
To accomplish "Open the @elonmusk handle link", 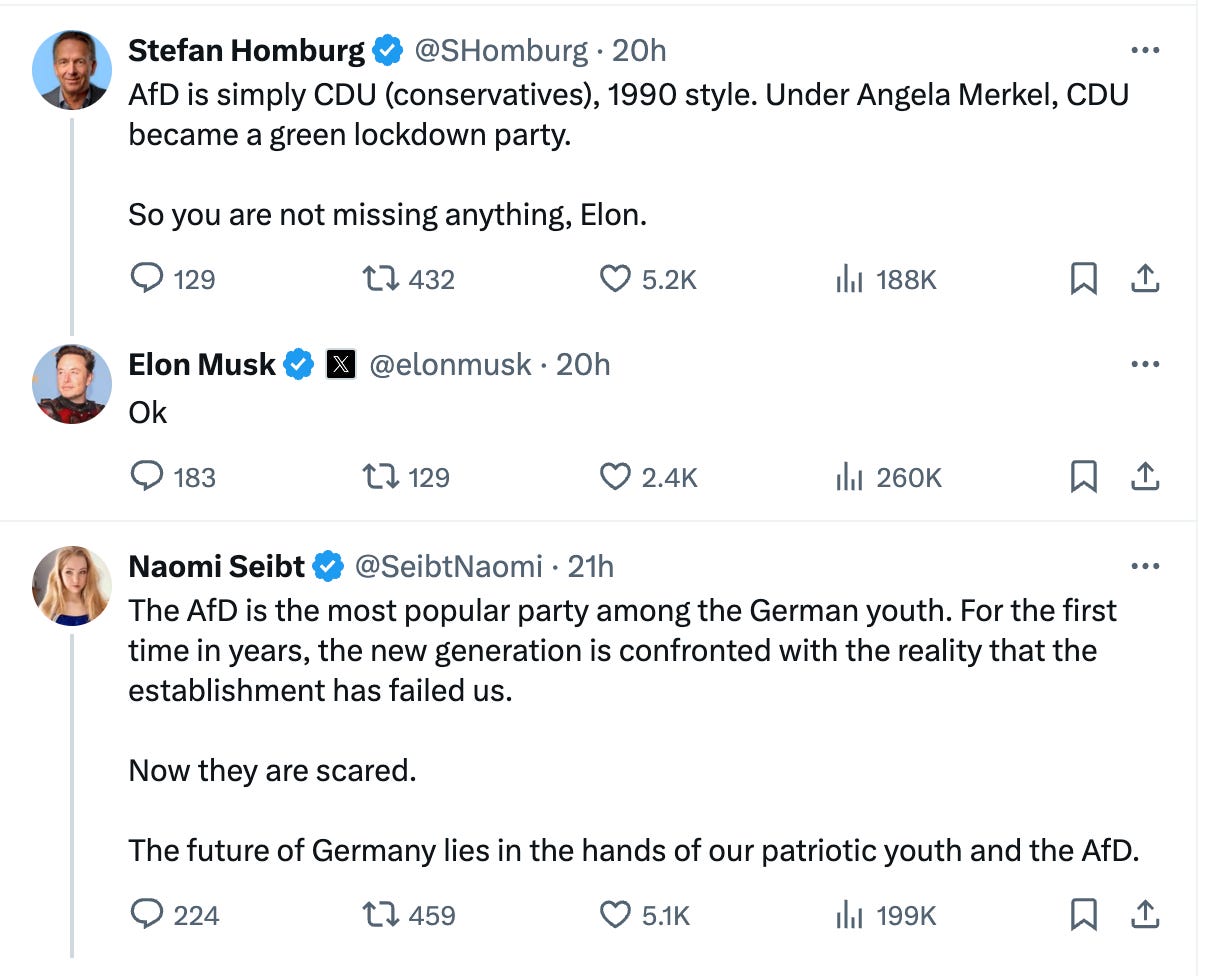I will click(450, 365).
